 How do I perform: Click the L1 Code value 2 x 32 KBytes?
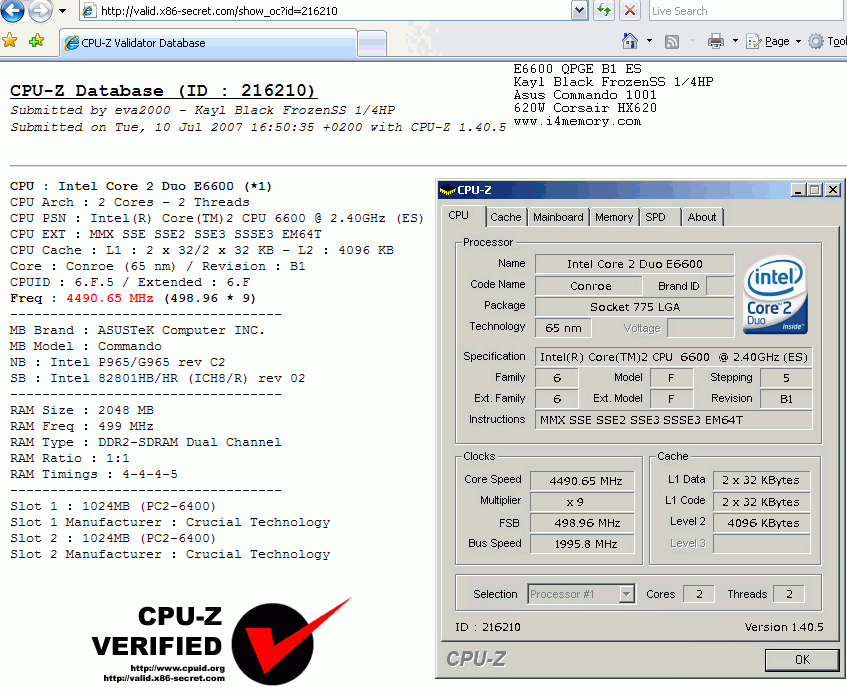[762, 502]
